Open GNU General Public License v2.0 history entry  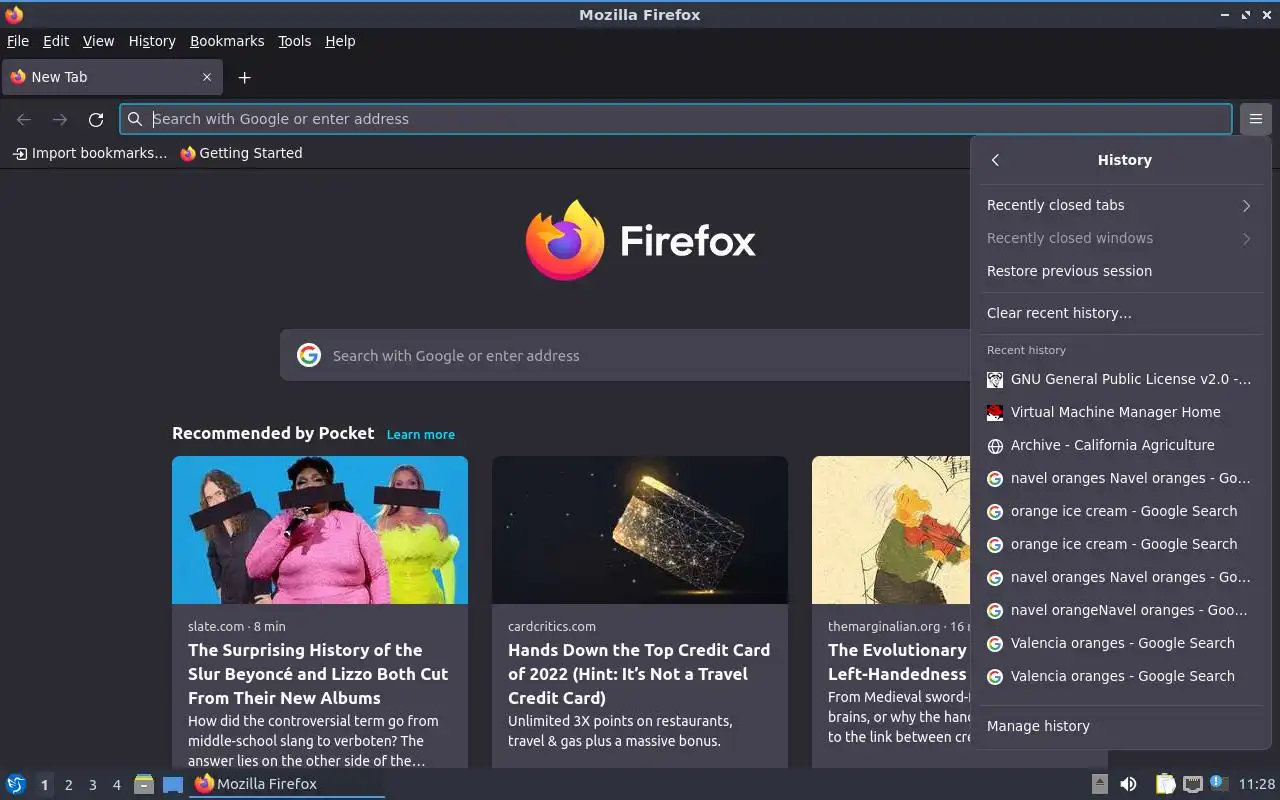[1120, 379]
